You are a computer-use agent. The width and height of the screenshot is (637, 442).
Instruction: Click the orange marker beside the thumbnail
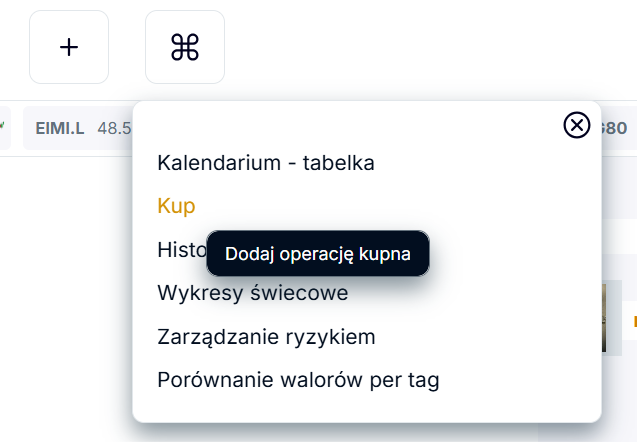coord(634,320)
